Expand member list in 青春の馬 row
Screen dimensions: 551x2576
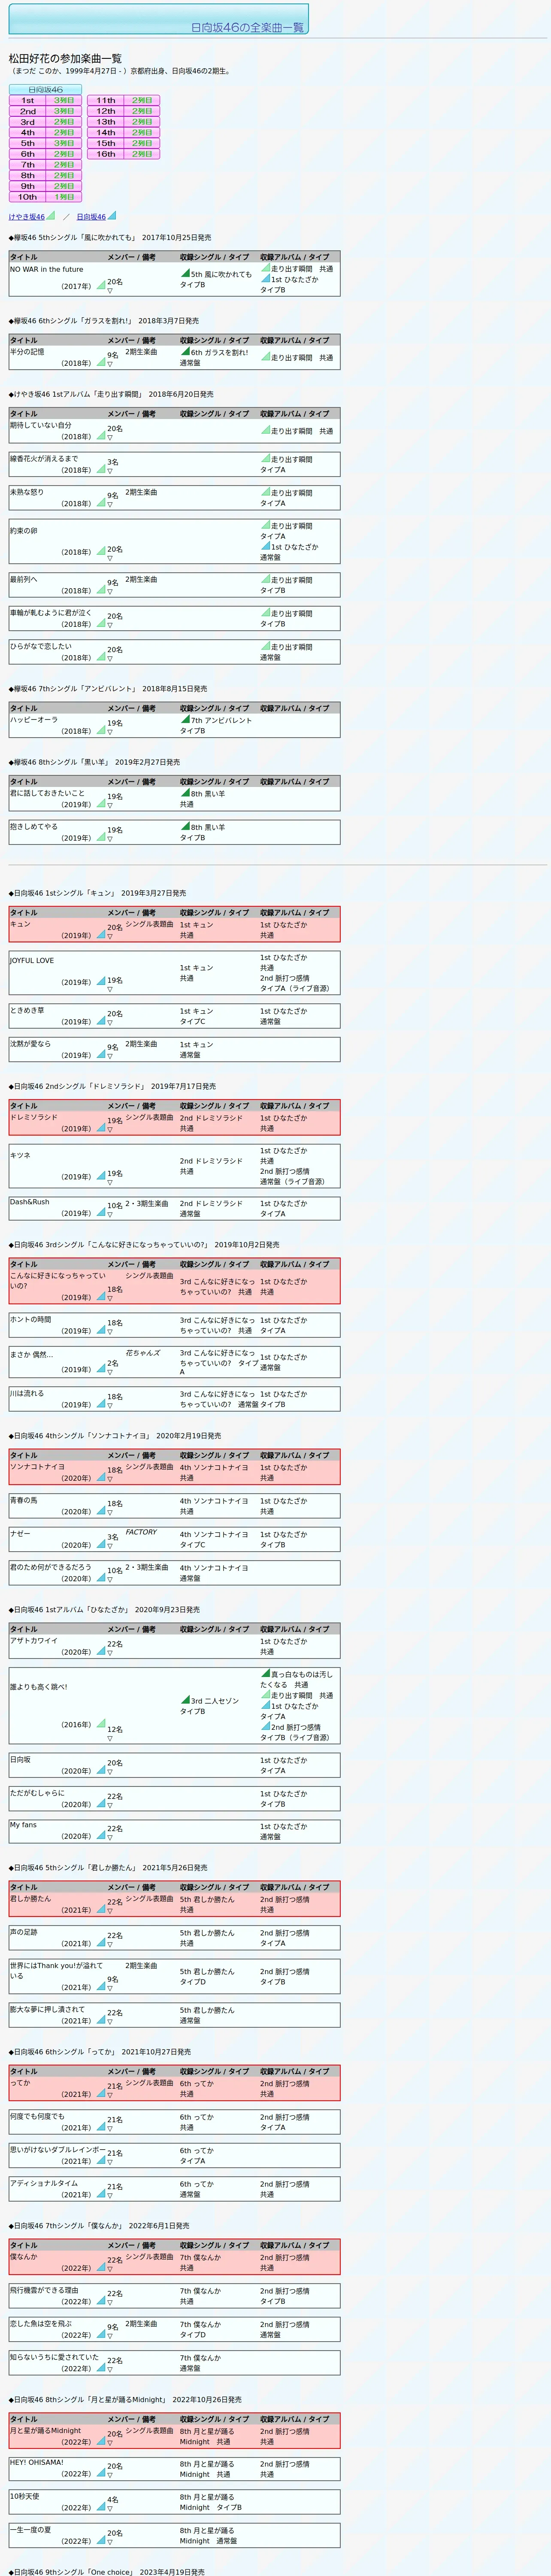click(110, 1513)
